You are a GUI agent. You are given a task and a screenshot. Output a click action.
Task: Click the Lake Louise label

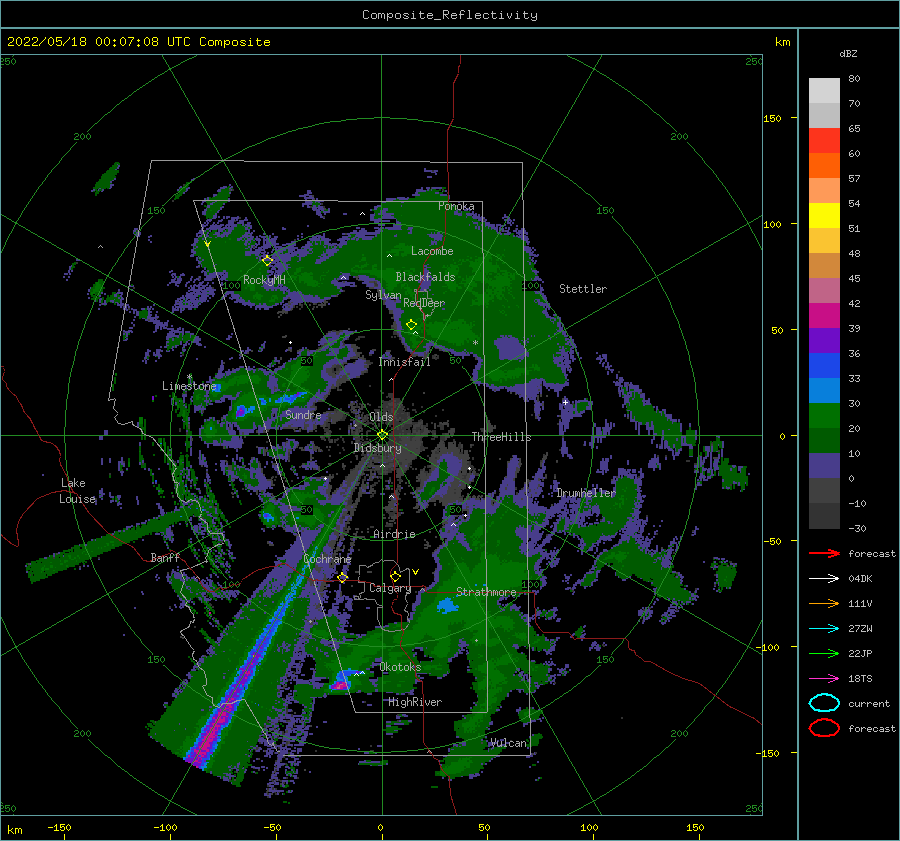77,491
